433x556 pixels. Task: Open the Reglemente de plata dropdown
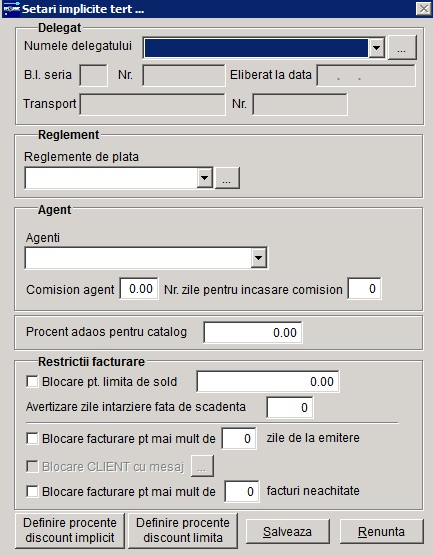205,178
